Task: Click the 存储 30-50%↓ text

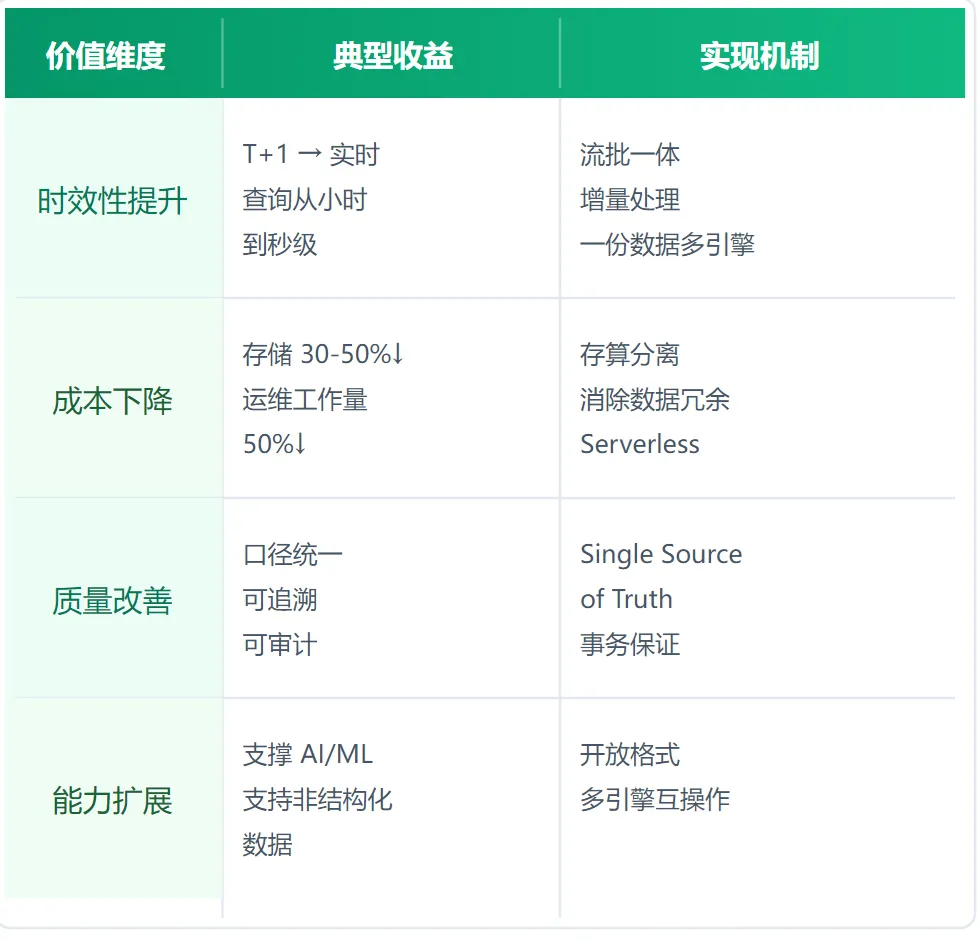Action: point(322,355)
